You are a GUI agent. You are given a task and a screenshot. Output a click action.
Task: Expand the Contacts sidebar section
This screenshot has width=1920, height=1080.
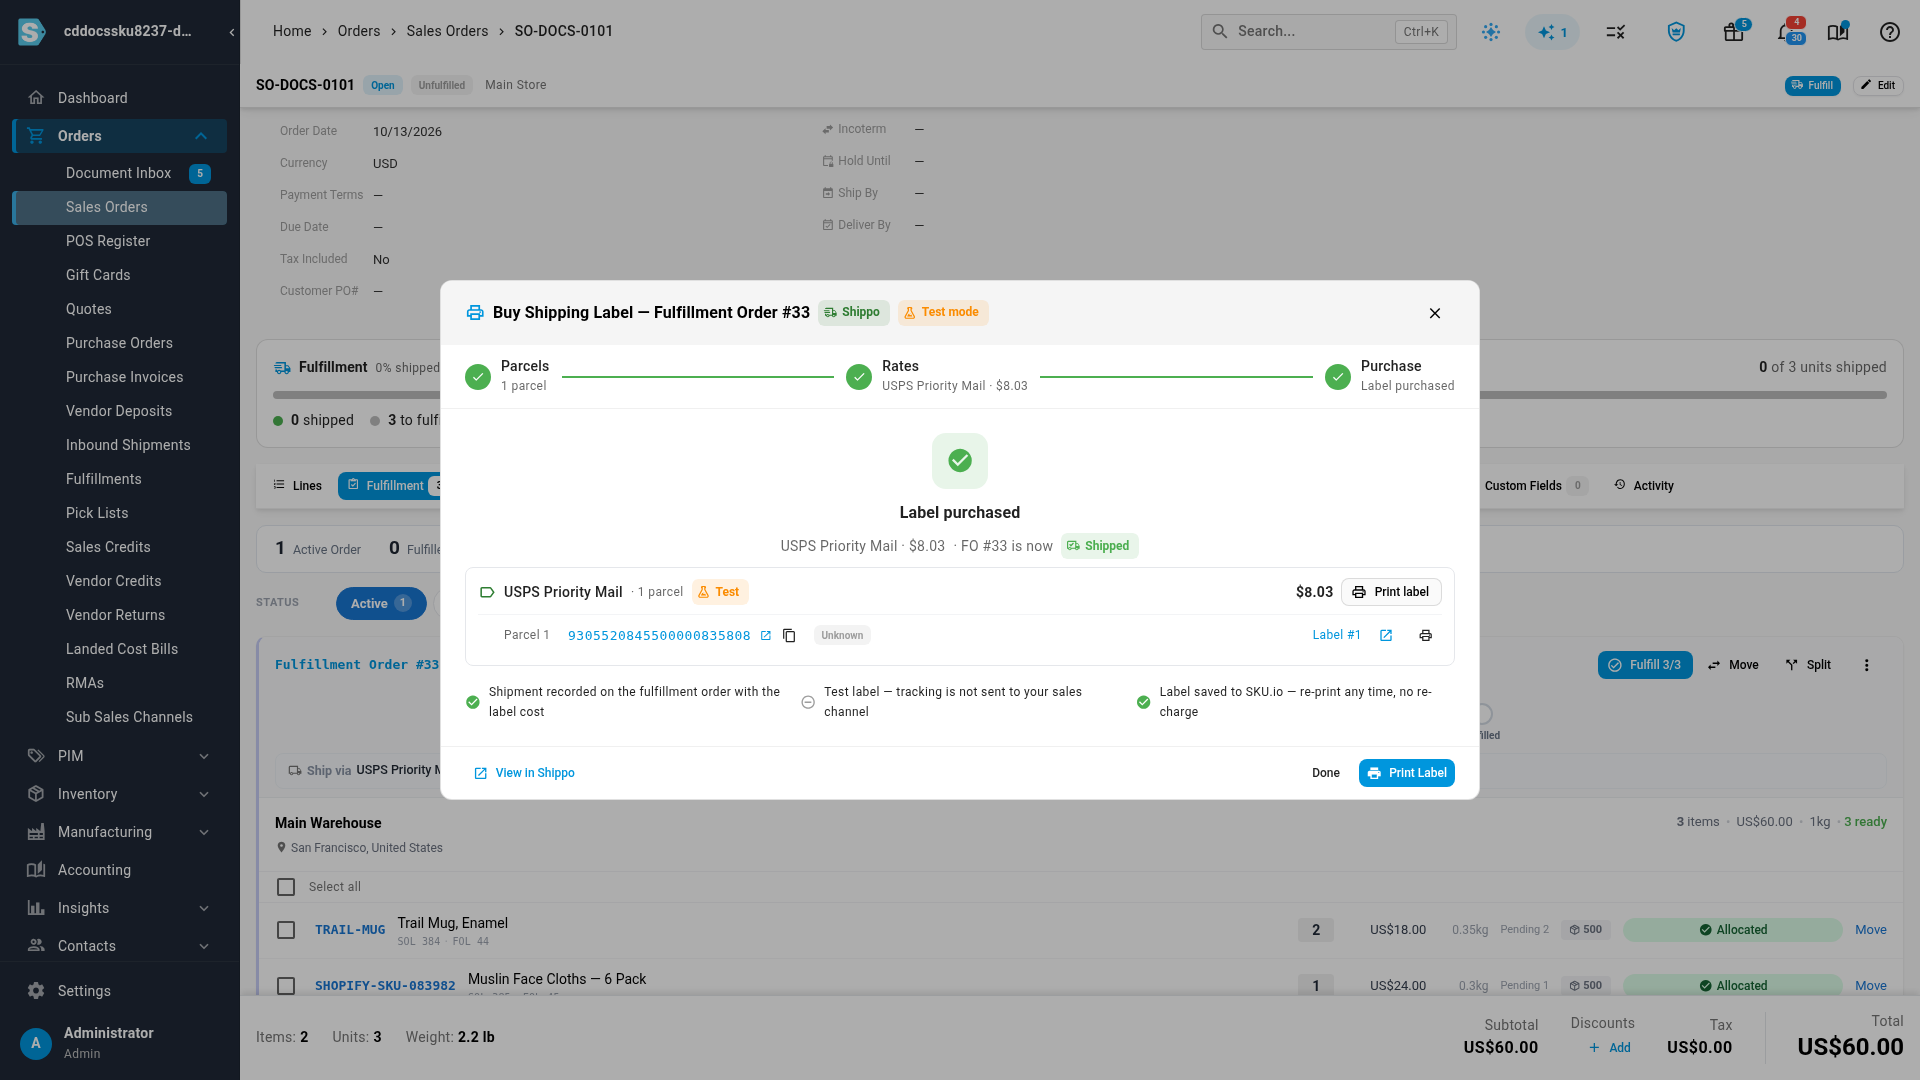(x=204, y=947)
